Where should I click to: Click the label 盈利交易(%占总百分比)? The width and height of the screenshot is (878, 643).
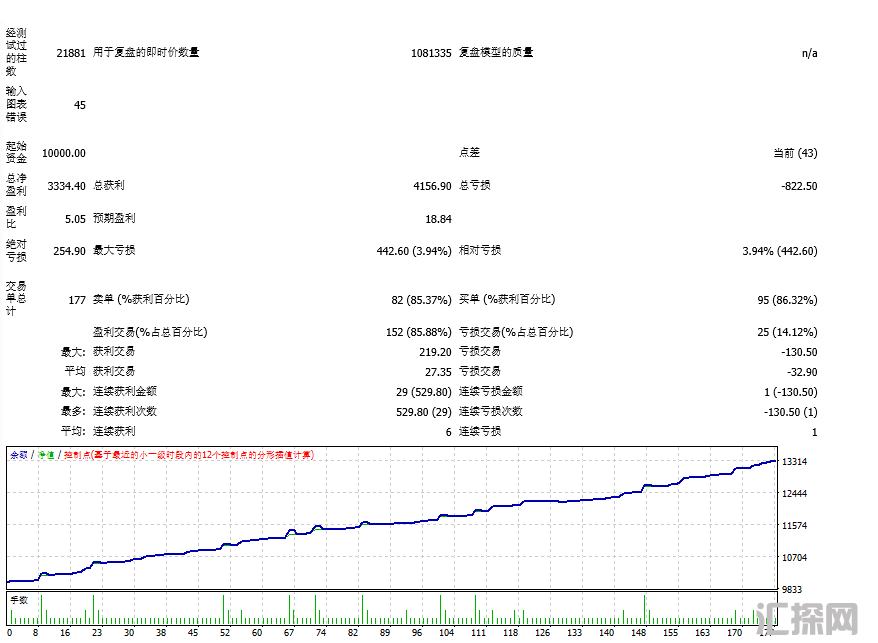tap(150, 332)
